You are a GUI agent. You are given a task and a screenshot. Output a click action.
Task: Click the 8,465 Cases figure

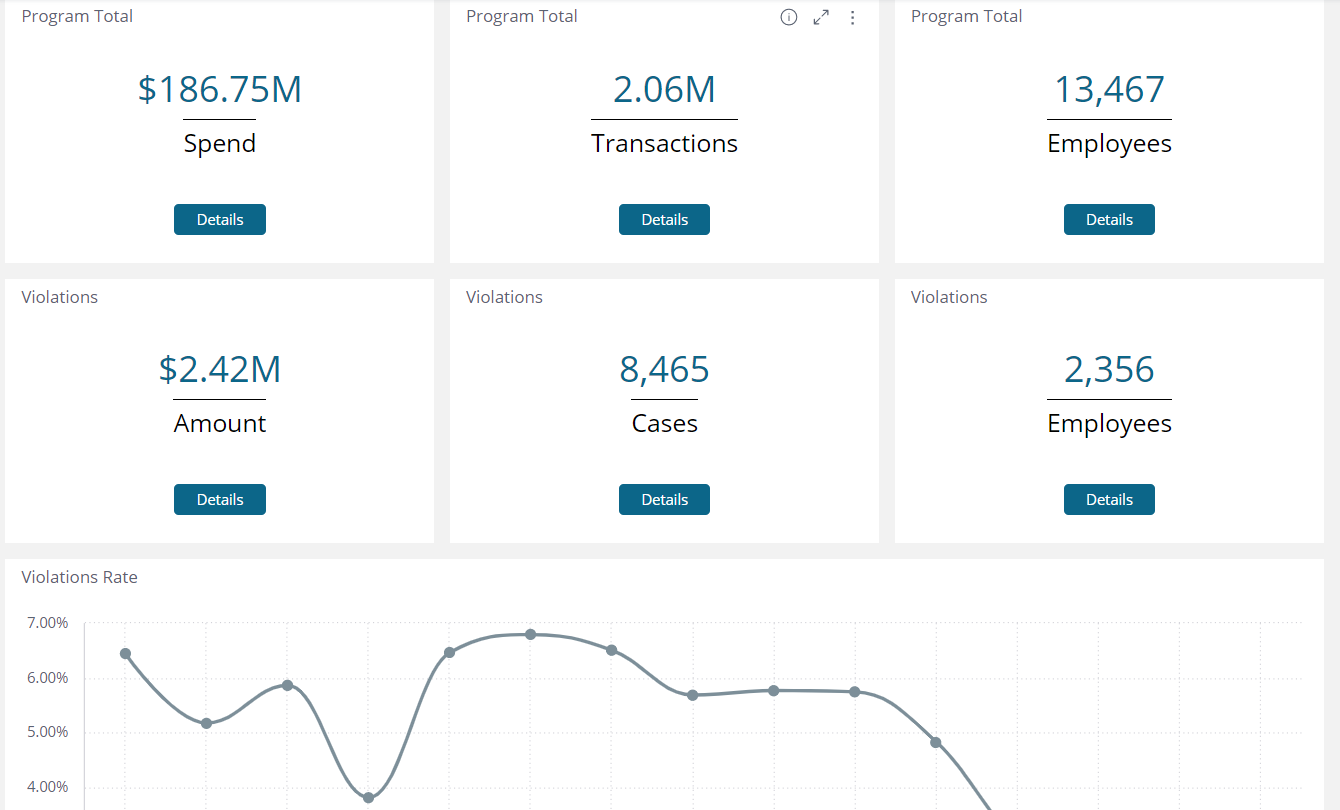point(664,369)
